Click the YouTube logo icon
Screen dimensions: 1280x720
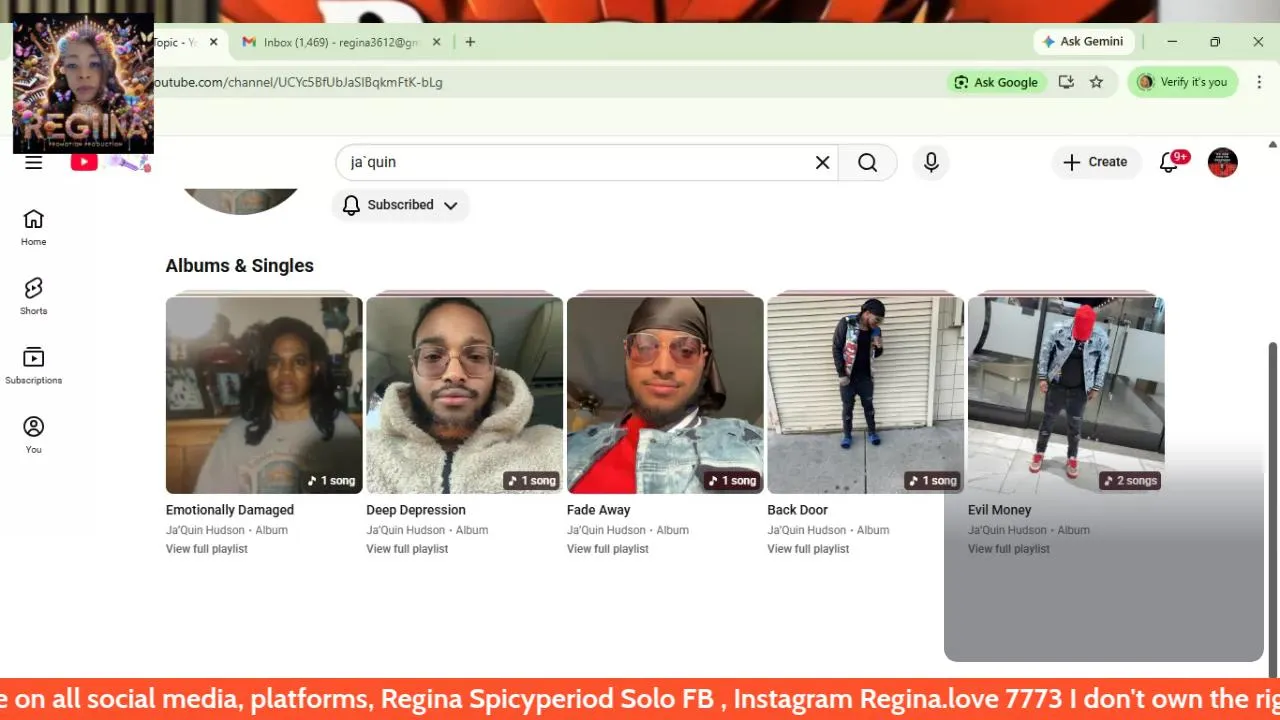(85, 162)
